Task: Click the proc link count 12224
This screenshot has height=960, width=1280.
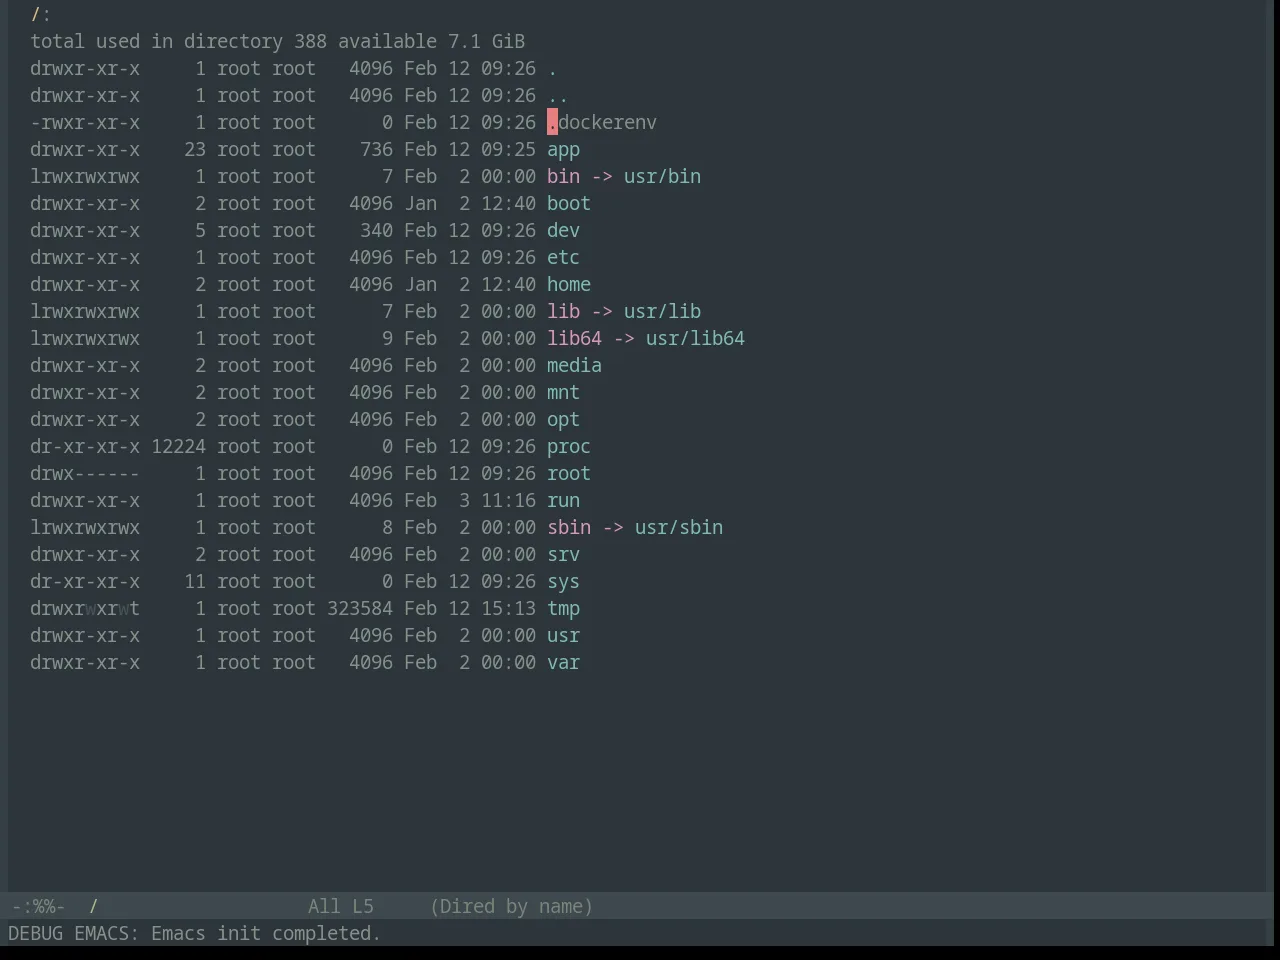Action: (178, 447)
